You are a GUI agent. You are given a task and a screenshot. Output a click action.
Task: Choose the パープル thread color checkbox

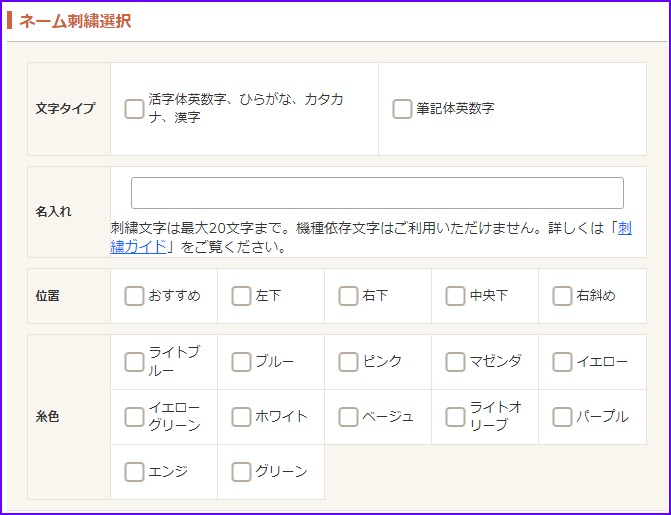(x=562, y=417)
